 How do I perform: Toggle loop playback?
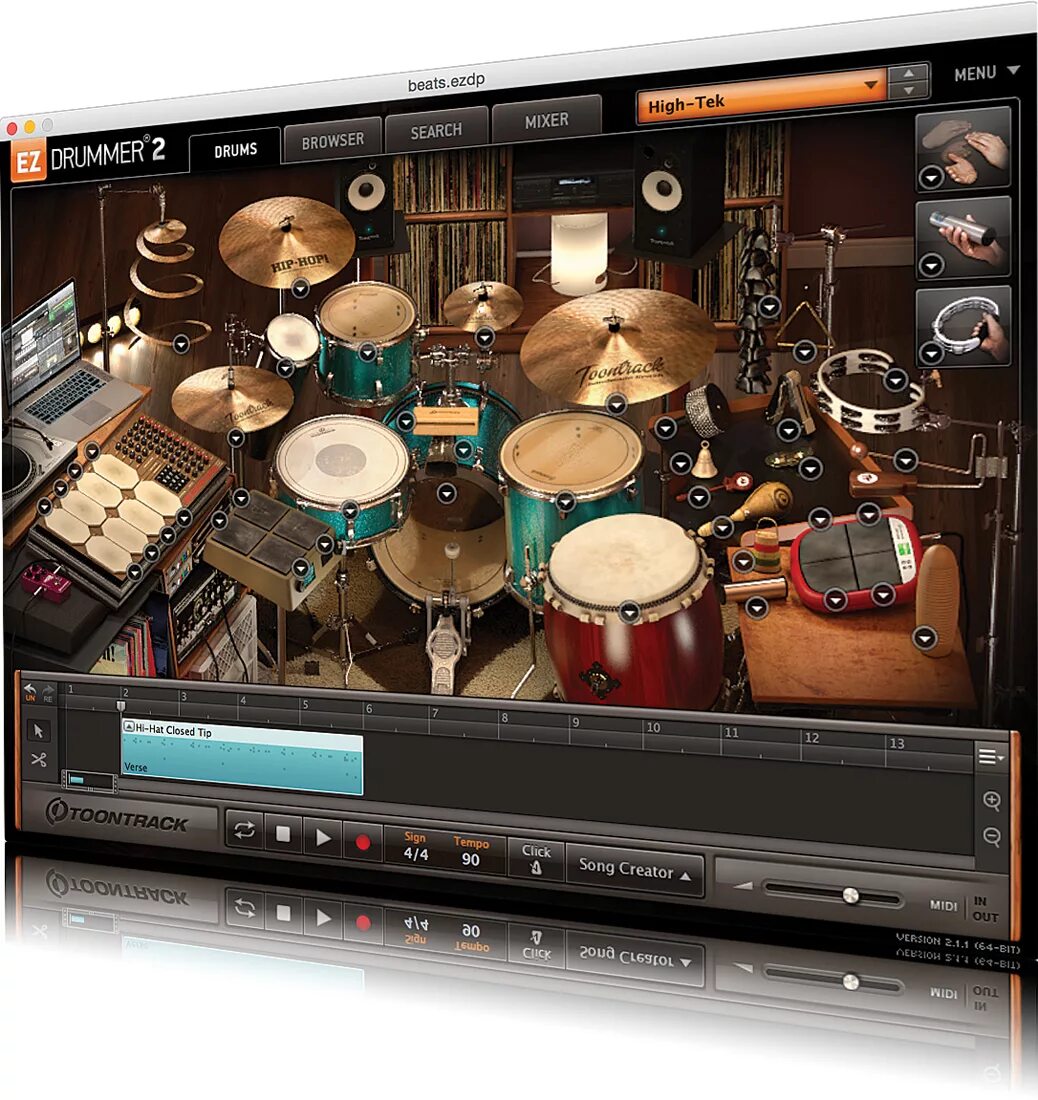pyautogui.click(x=244, y=831)
